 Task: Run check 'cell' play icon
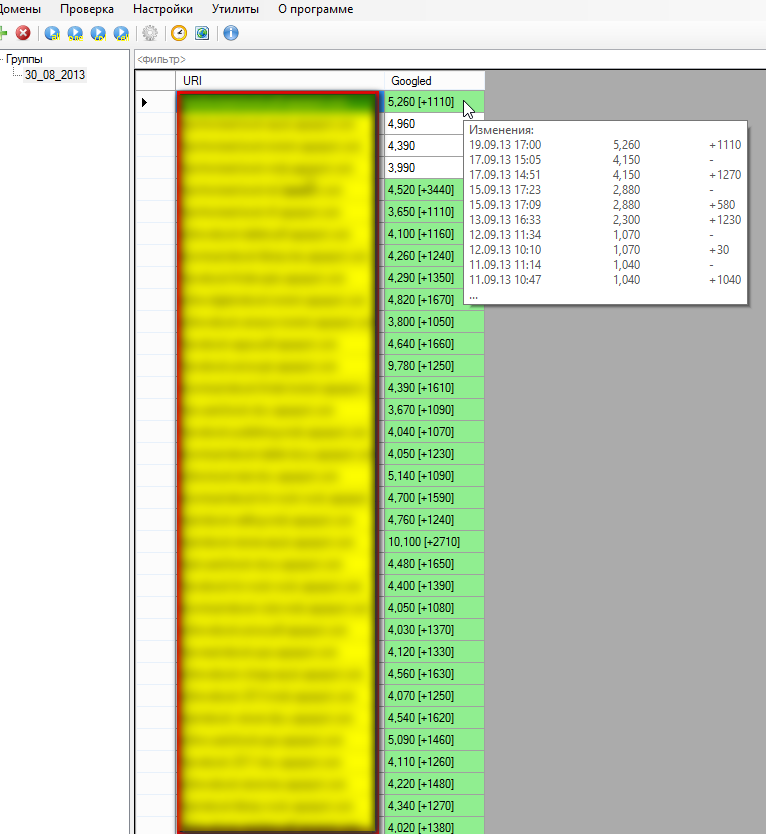(121, 33)
